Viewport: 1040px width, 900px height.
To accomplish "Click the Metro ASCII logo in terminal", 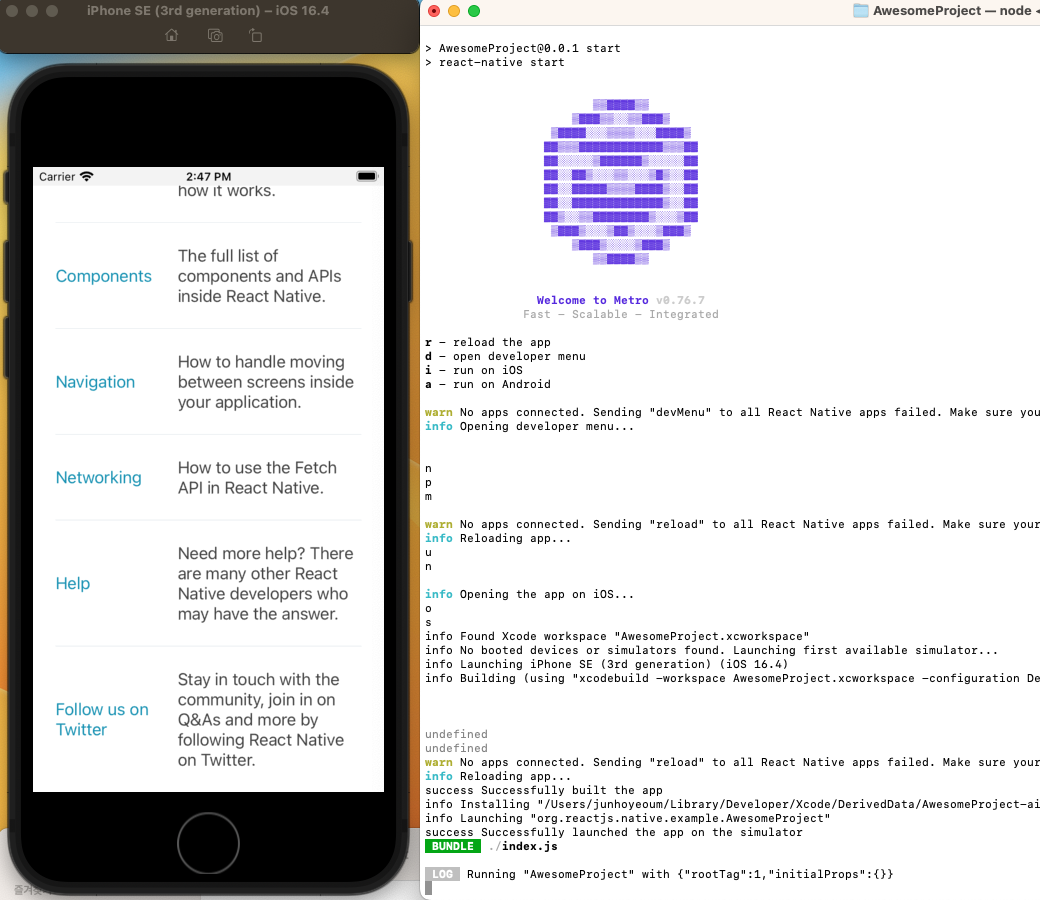I will [x=620, y=182].
